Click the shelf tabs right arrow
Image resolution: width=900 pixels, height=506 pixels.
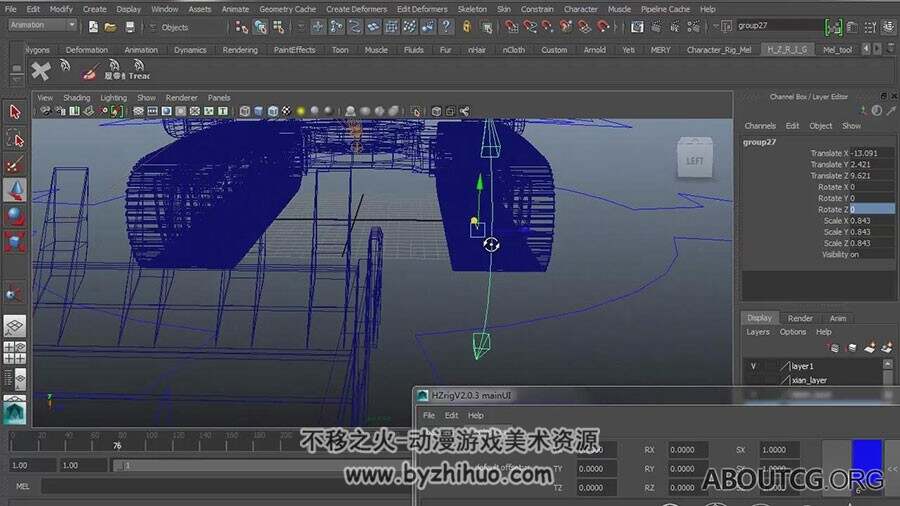(878, 49)
